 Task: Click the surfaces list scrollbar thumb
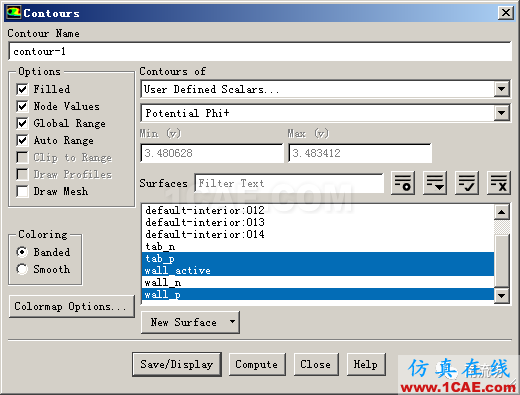coord(502,261)
